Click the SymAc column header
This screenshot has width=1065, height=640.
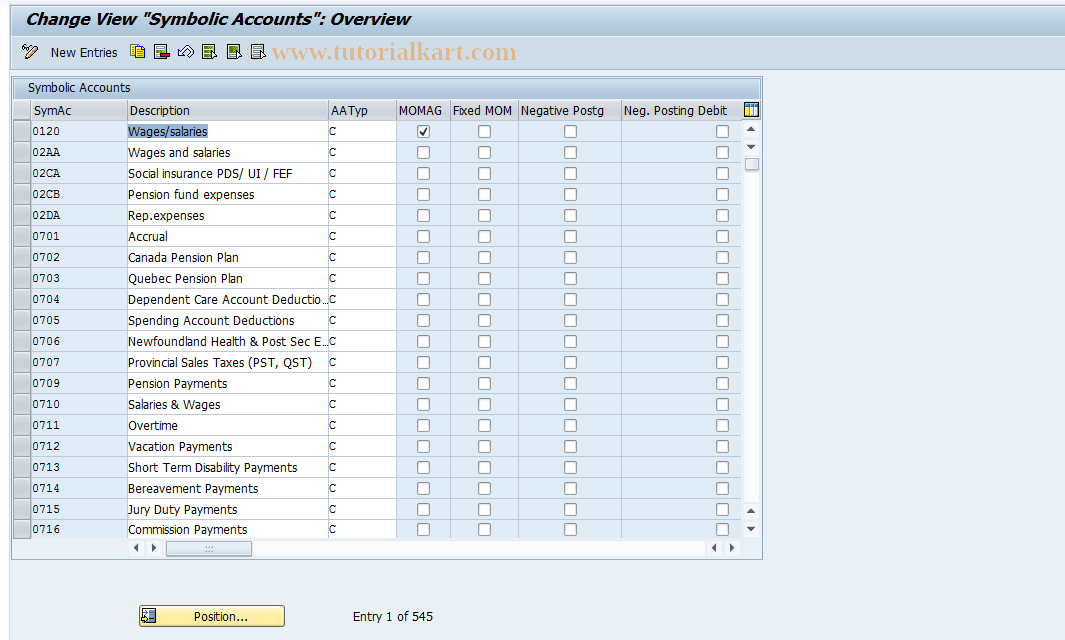[79, 111]
